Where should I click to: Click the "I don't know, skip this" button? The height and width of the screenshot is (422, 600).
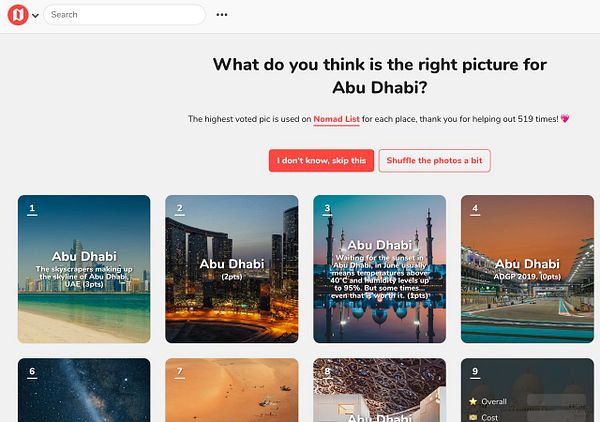click(321, 160)
